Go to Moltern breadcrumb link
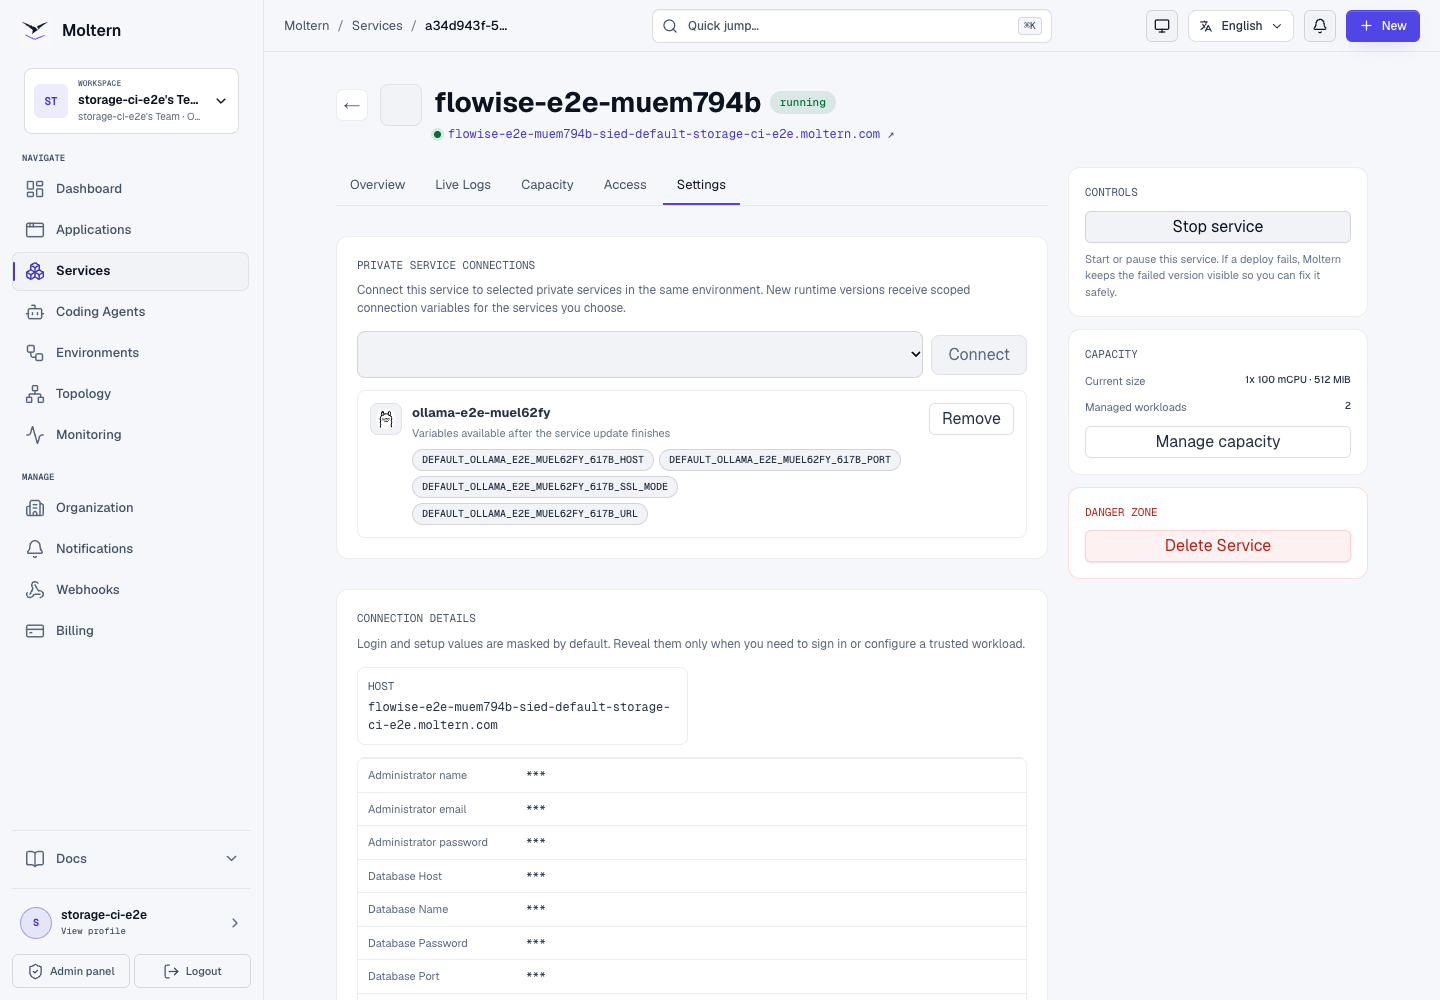 tap(306, 26)
